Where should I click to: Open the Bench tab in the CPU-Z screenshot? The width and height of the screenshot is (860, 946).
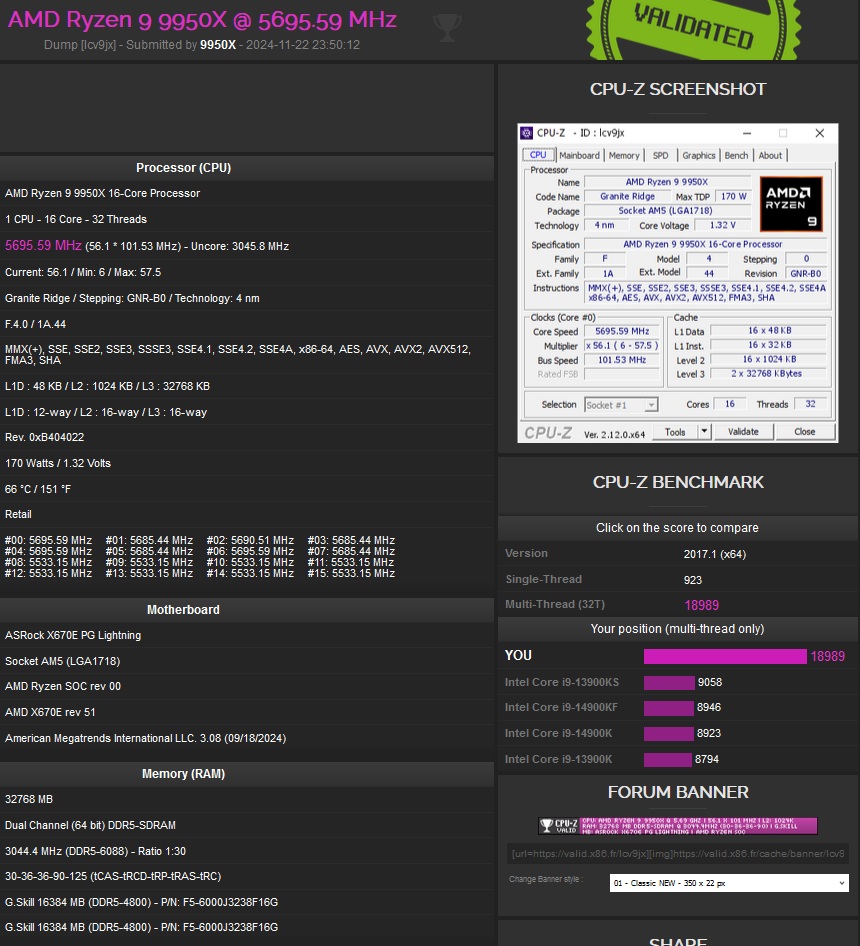[736, 155]
